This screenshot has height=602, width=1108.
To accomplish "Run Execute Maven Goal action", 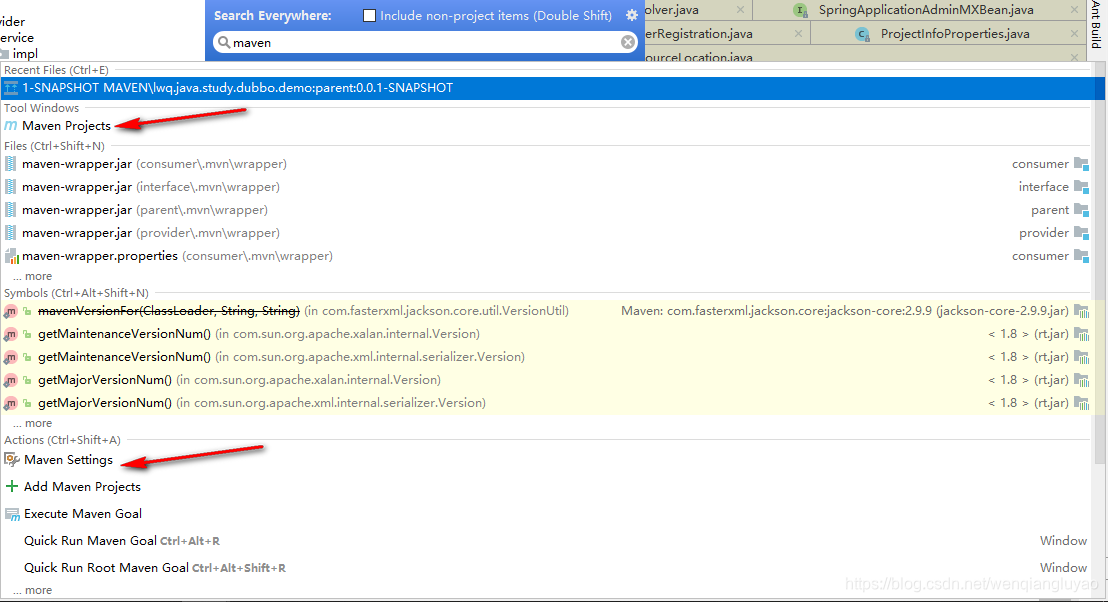I will [83, 514].
